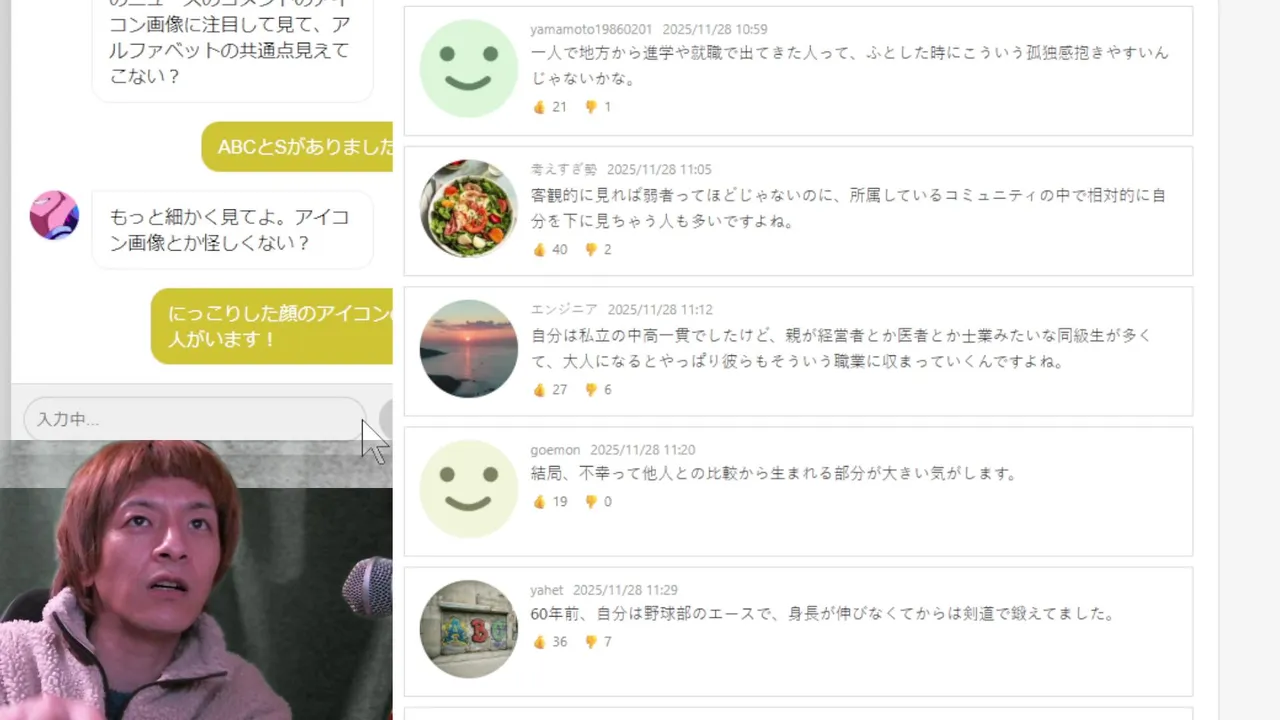Open the green smiley face avatar
This screenshot has width=1280, height=720.
pos(469,69)
